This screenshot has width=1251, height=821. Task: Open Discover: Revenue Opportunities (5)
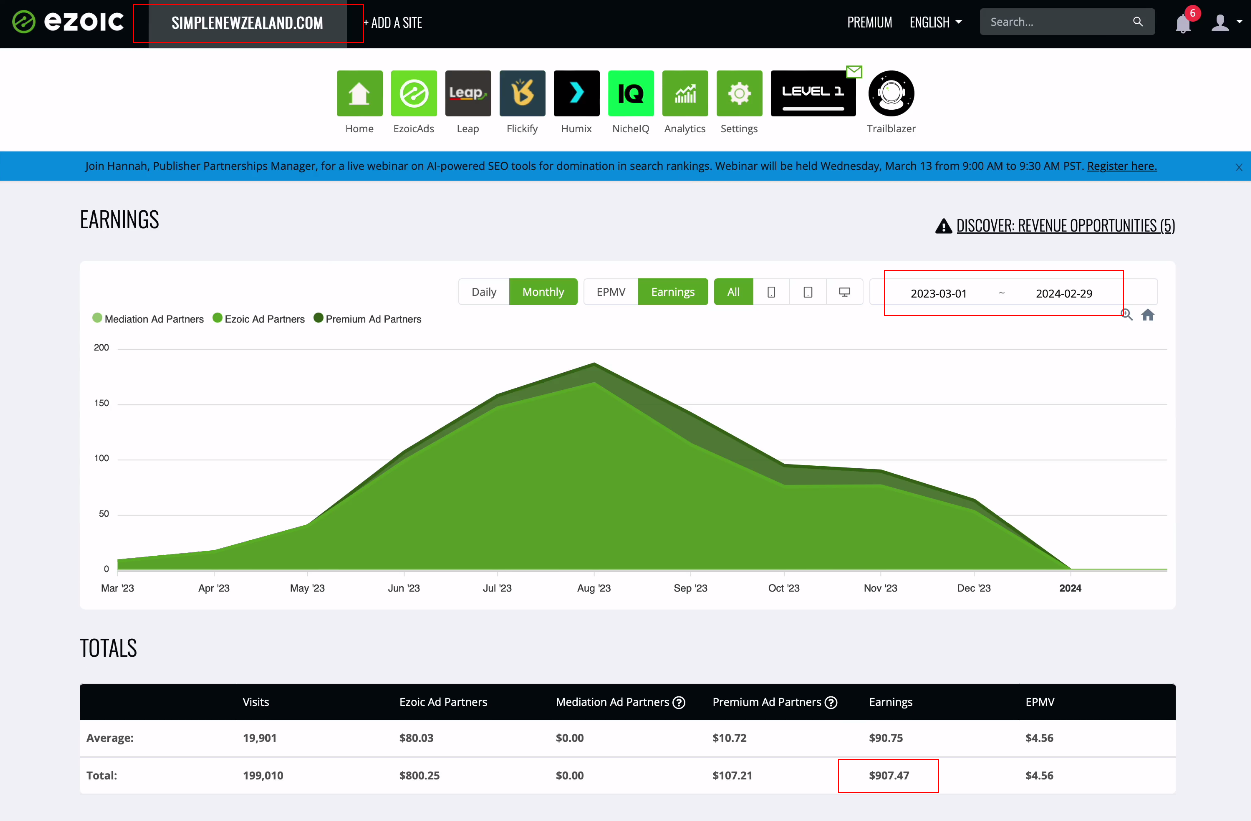1066,226
